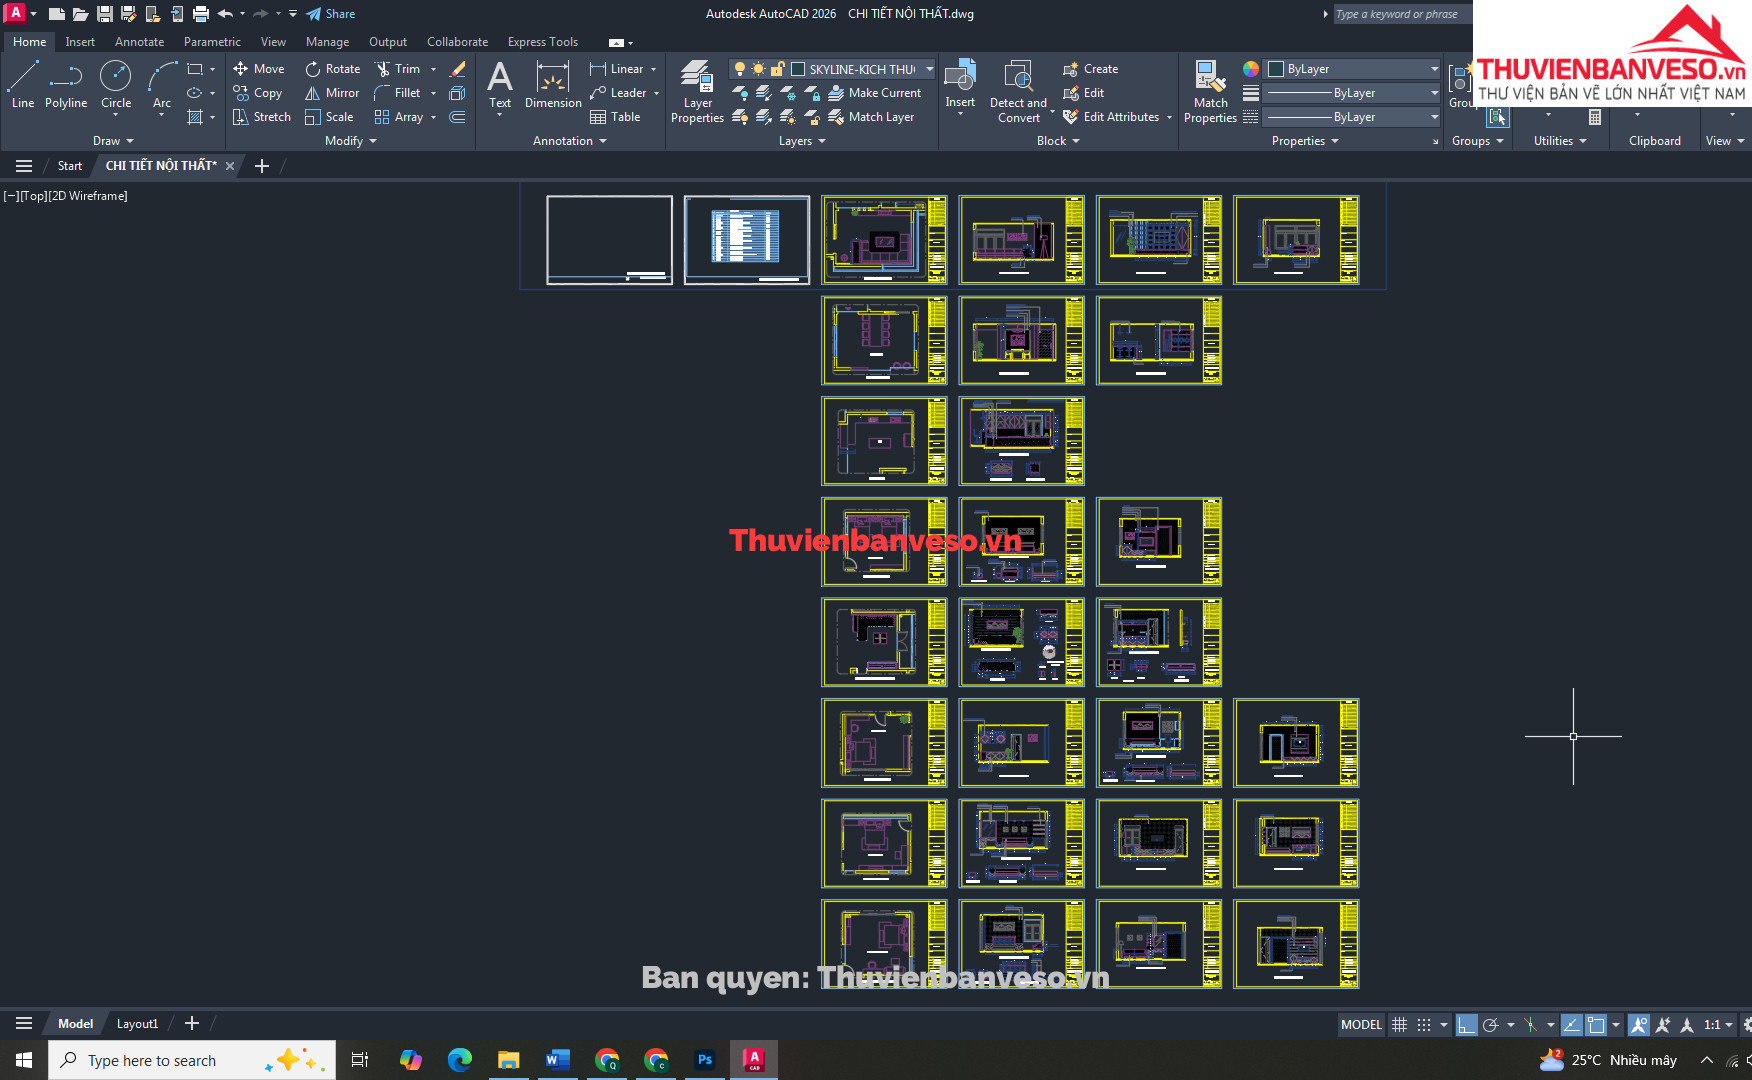Expand the SKYLINE-KICH THUOC layer dropdown
The image size is (1752, 1080).
click(929, 69)
